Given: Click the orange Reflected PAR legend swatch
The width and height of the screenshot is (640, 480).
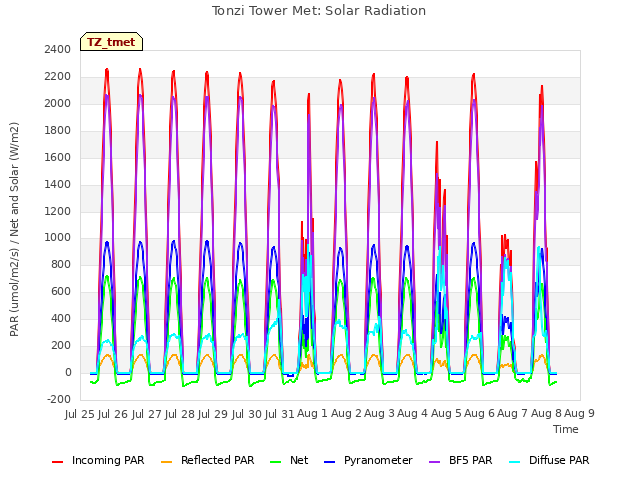Looking at the screenshot, I should click(167, 462).
